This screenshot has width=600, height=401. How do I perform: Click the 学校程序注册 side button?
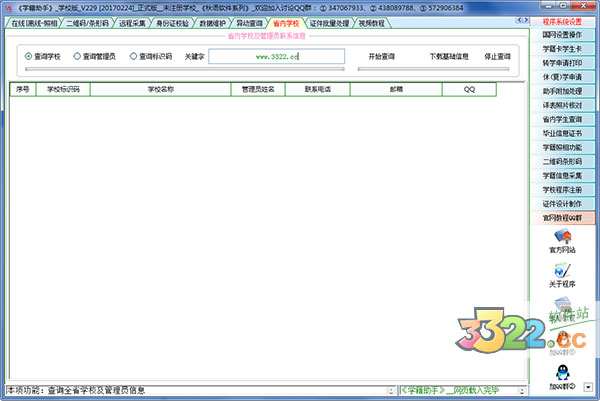(562, 190)
